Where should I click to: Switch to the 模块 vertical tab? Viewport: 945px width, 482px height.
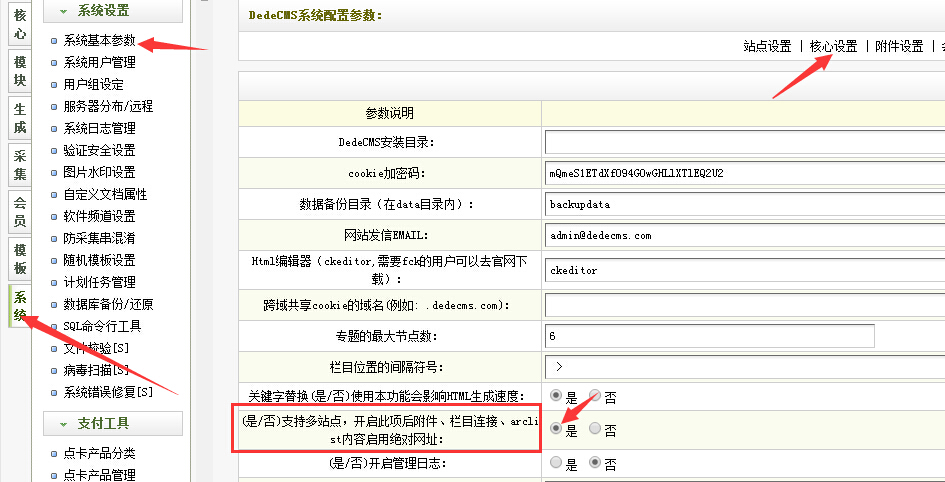coord(20,72)
